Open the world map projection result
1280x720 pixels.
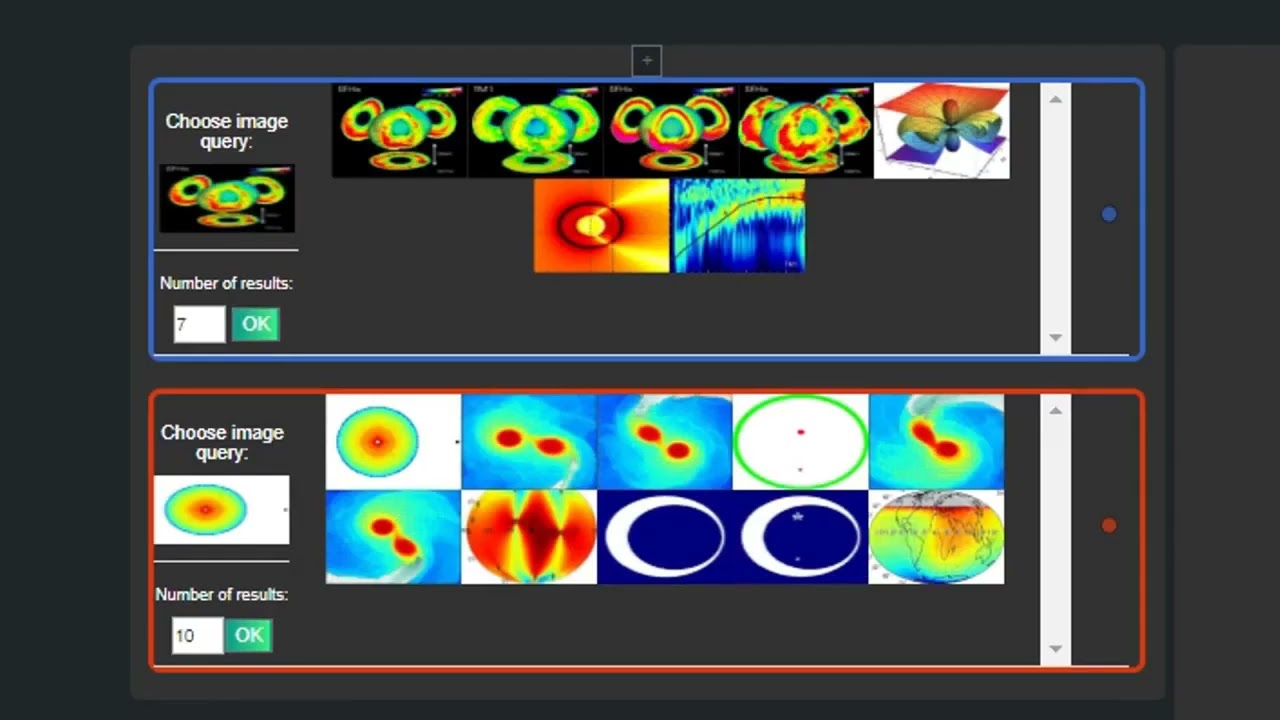pos(936,536)
